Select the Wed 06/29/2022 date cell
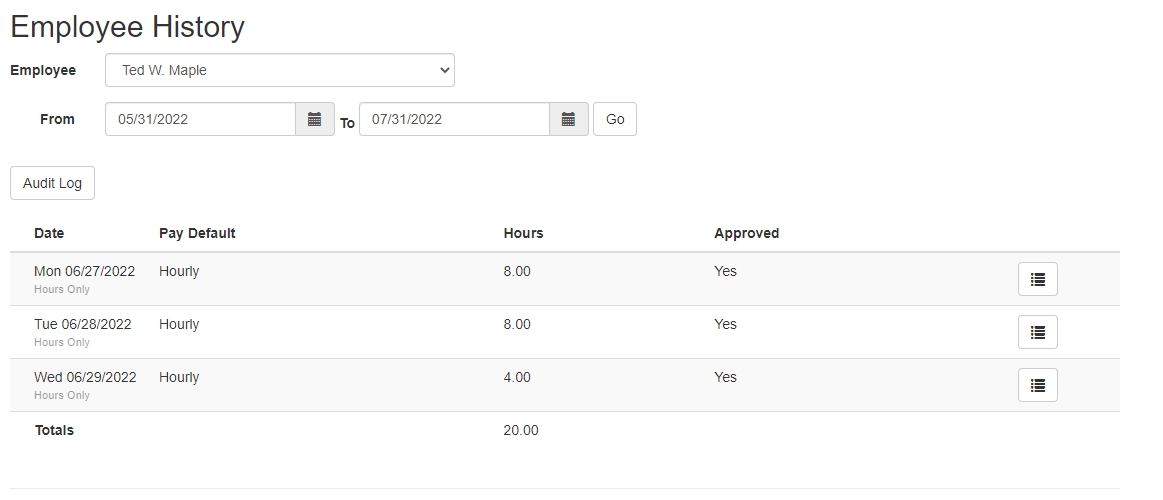This screenshot has width=1163, height=500. [85, 377]
